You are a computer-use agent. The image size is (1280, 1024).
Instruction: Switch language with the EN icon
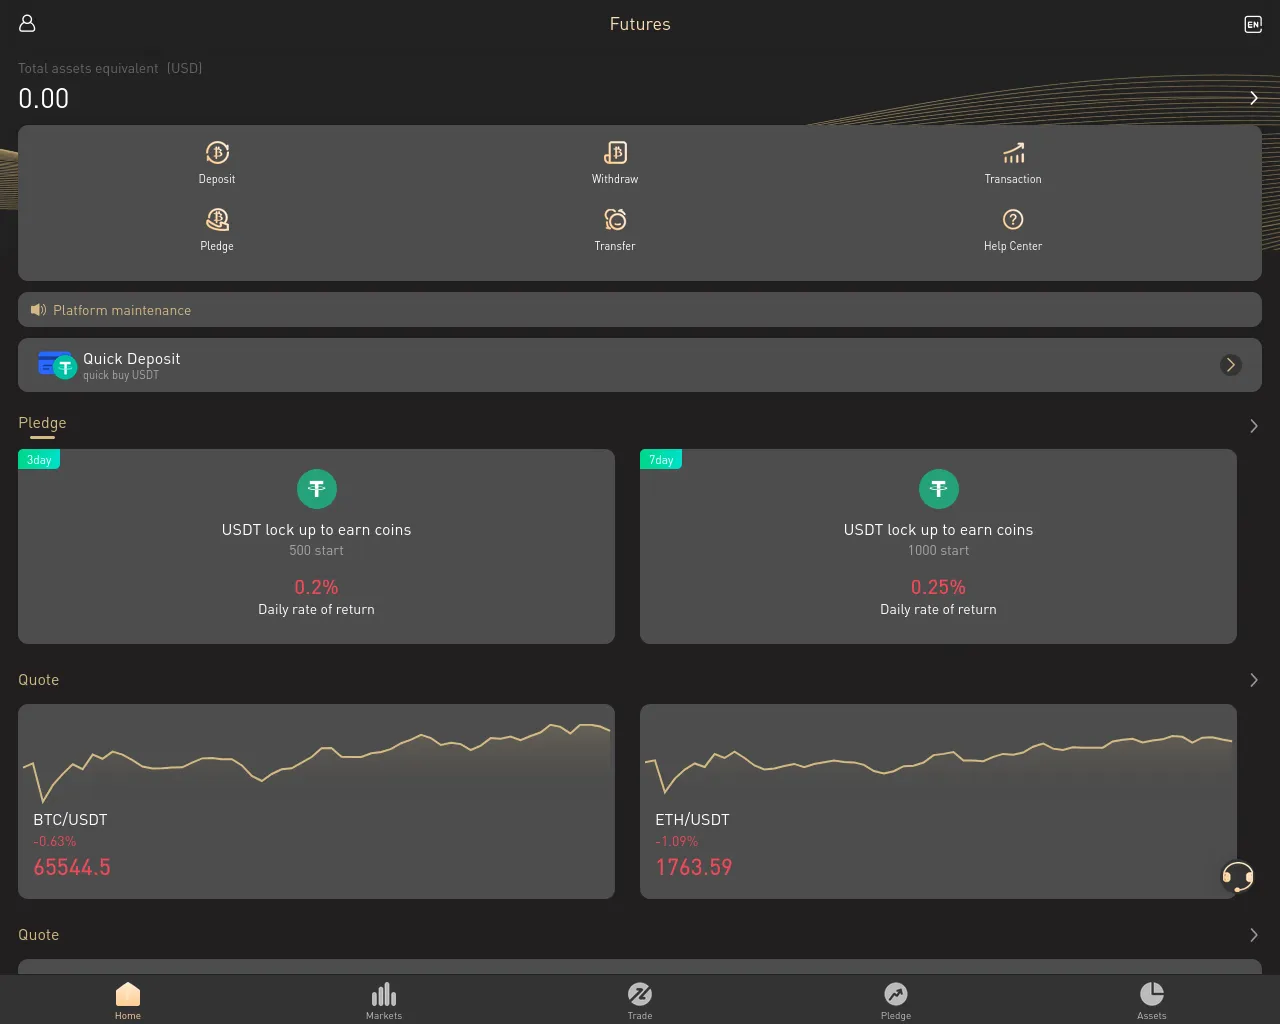click(1253, 24)
